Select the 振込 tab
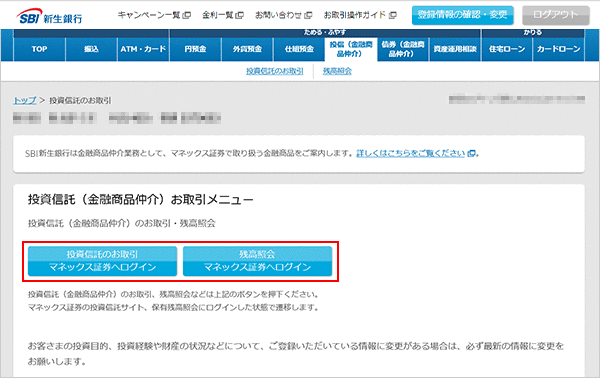 click(x=91, y=49)
